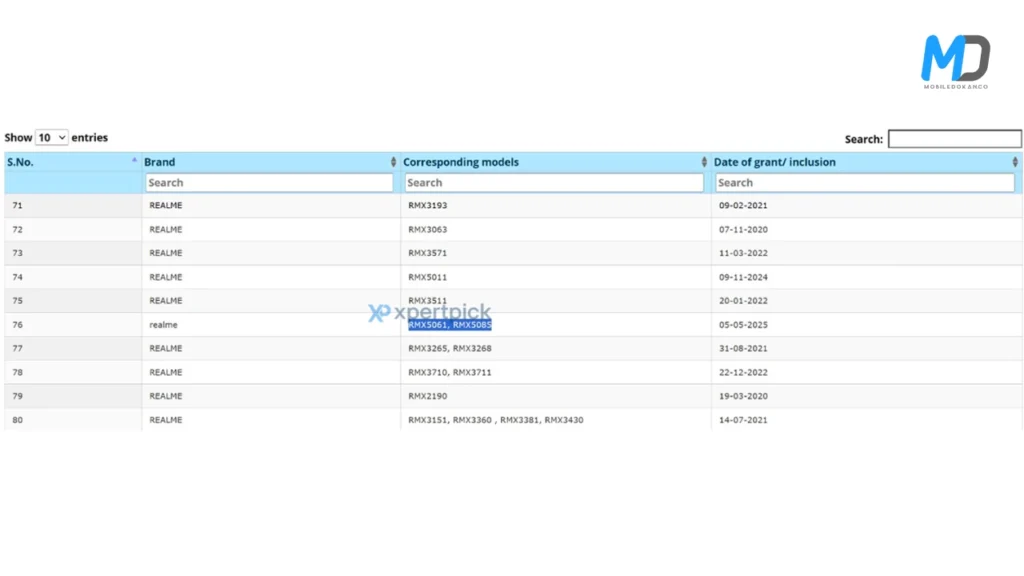The image size is (1024, 576).
Task: Open the Show entries count dropdown
Action: coord(51,138)
